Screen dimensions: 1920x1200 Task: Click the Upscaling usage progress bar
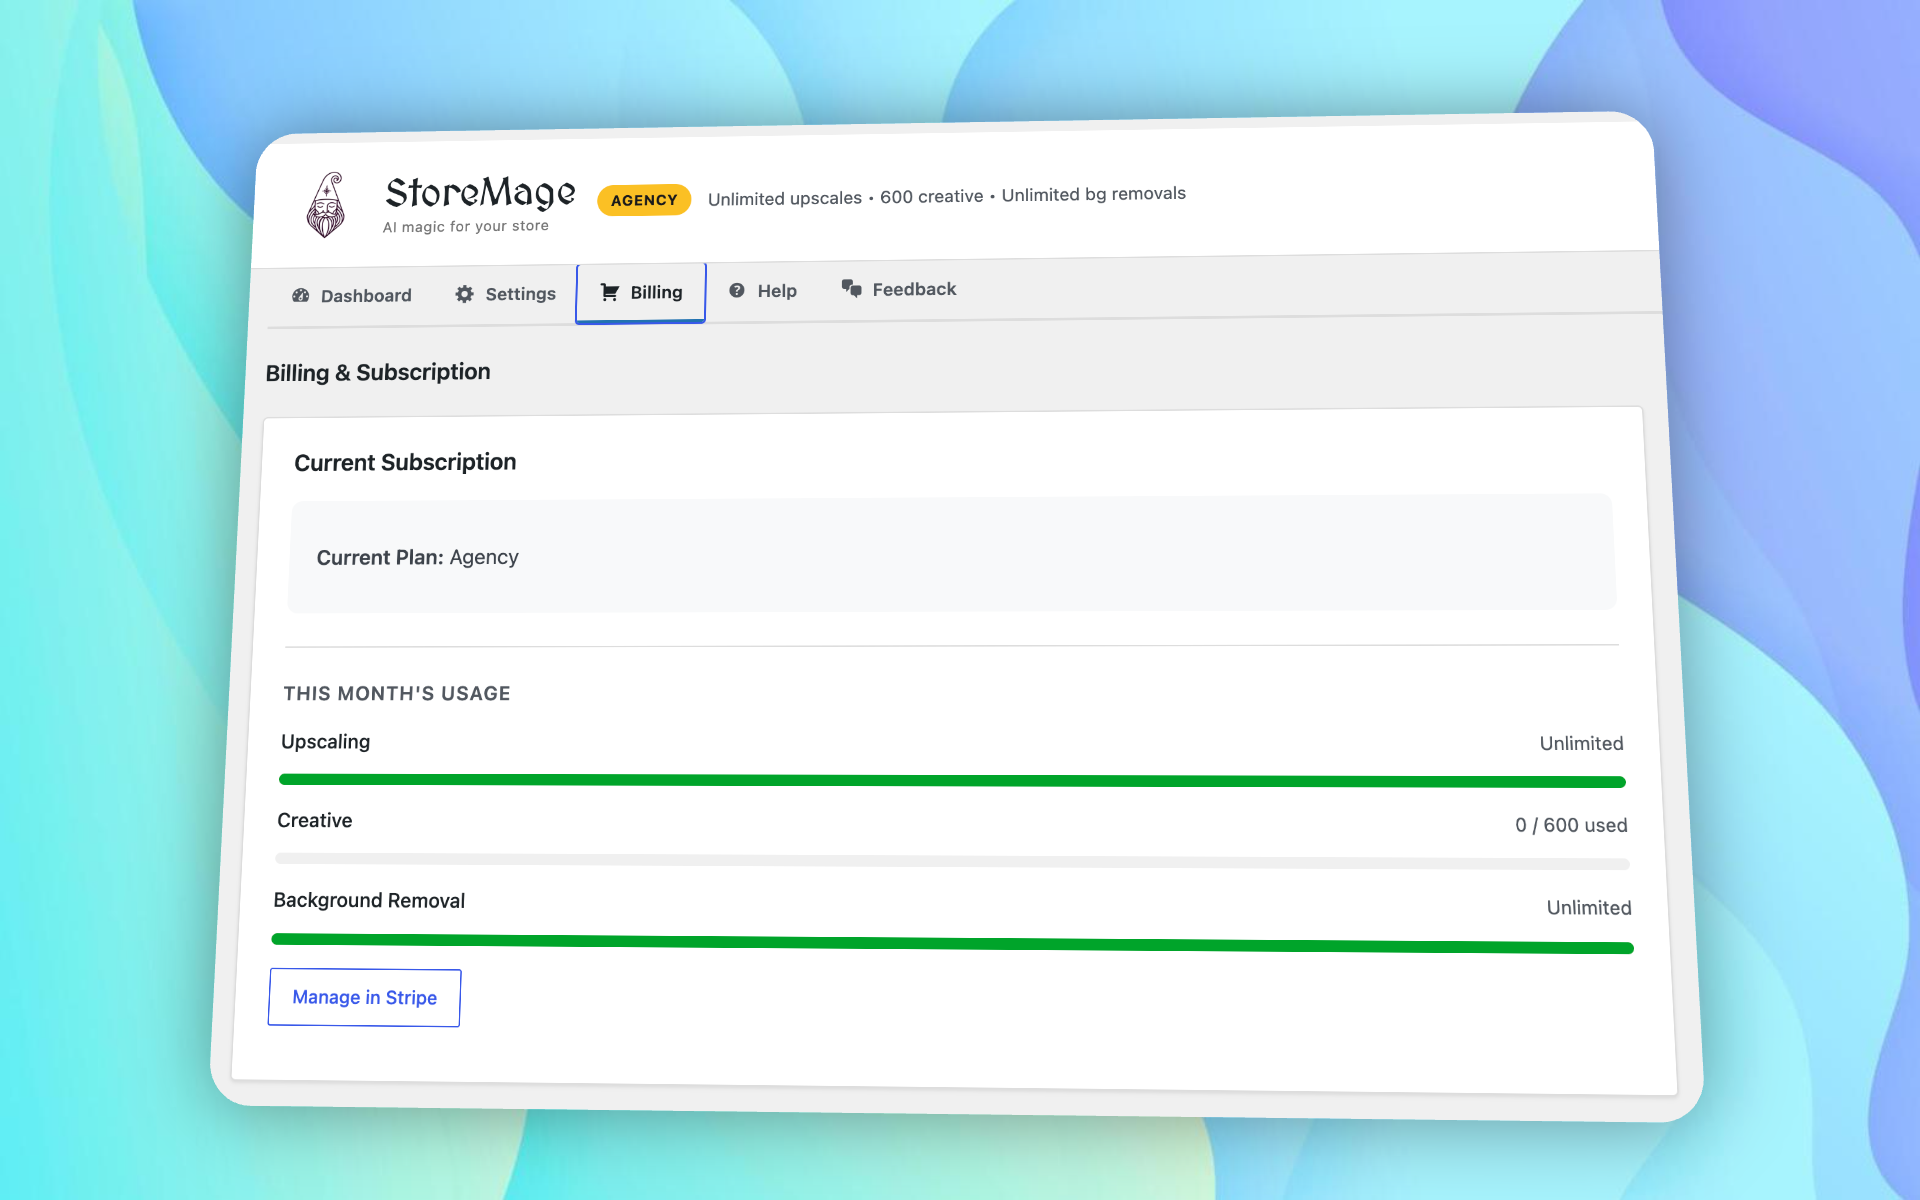click(952, 780)
